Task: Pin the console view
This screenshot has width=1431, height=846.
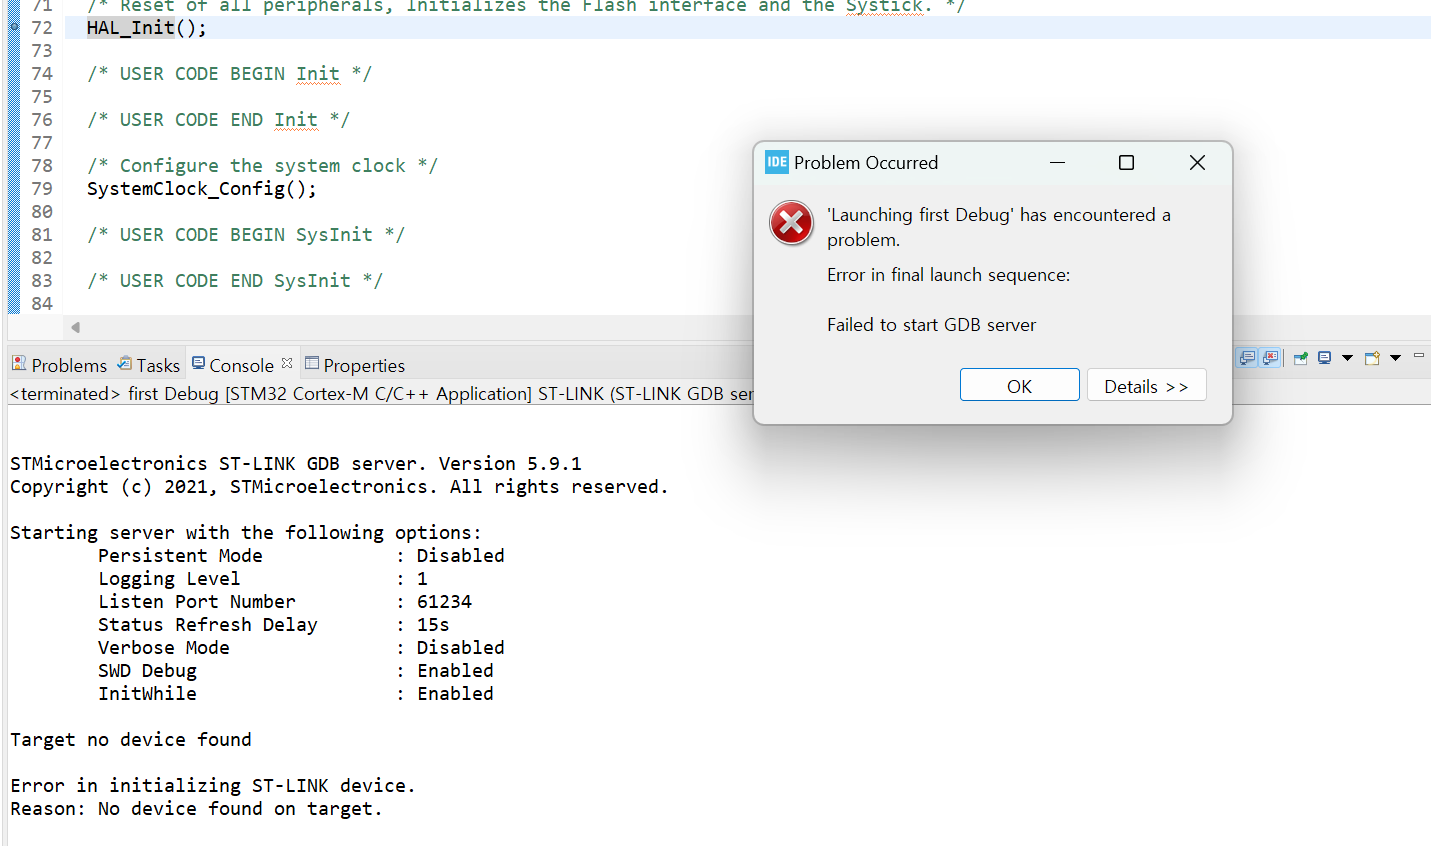Action: (x=1301, y=358)
